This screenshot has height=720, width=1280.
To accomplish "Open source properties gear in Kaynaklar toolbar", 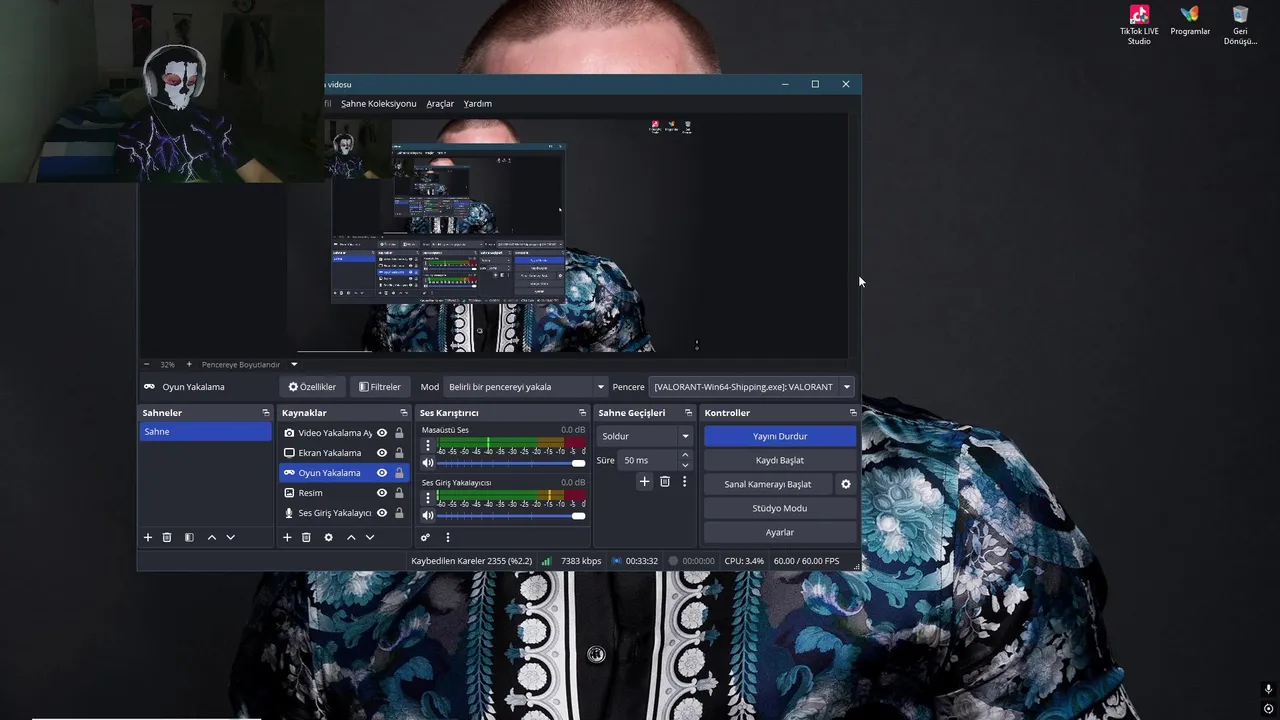I will click(328, 537).
